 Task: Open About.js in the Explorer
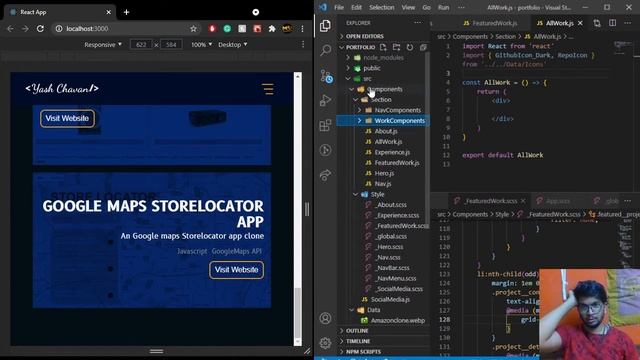[386, 131]
